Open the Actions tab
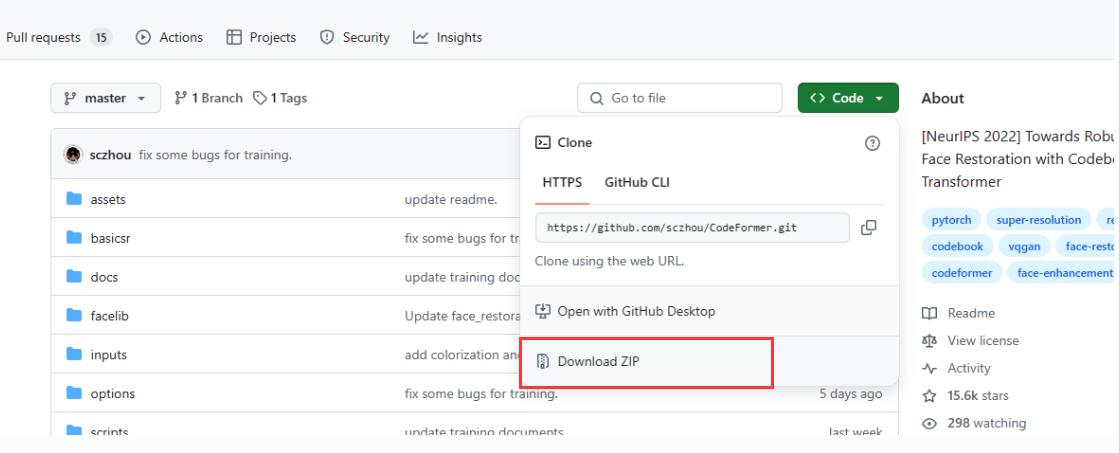The image size is (1119, 453). point(169,38)
